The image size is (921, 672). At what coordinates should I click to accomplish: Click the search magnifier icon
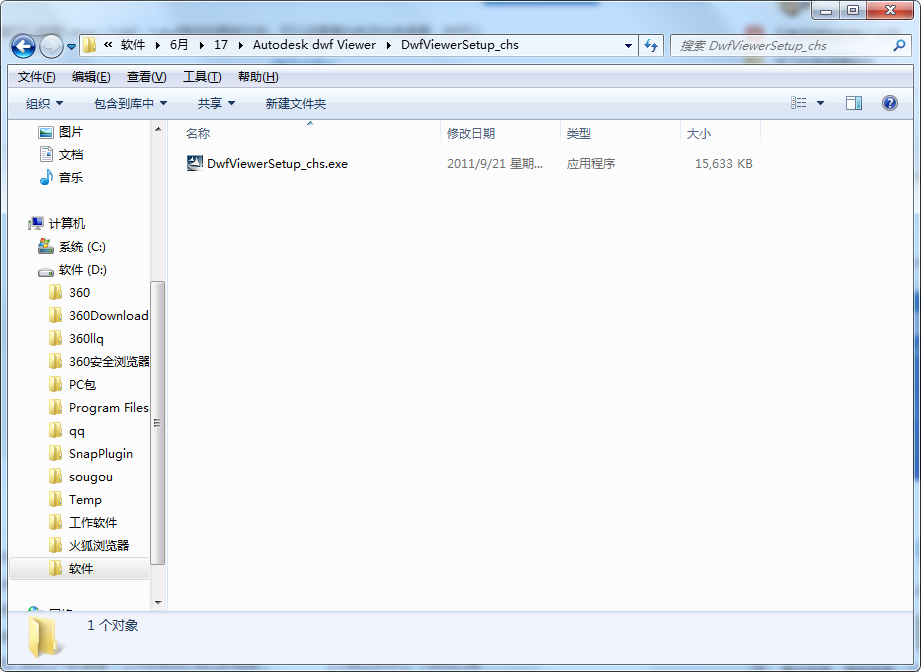[x=899, y=45]
